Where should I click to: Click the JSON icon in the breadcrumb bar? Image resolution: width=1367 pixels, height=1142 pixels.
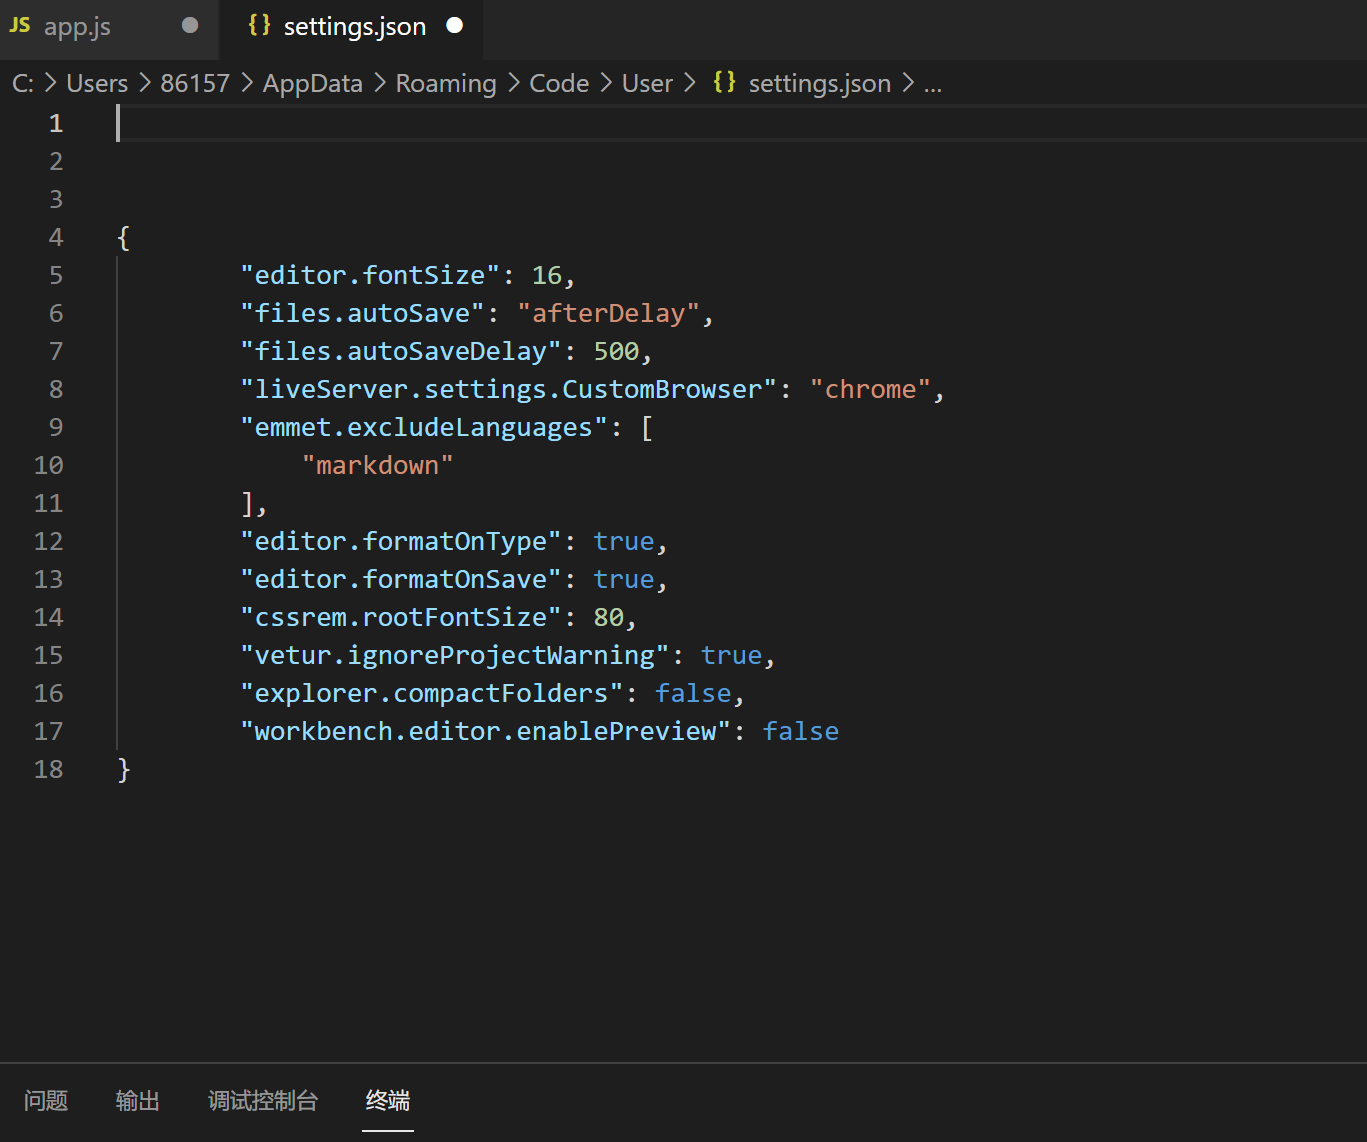724,83
